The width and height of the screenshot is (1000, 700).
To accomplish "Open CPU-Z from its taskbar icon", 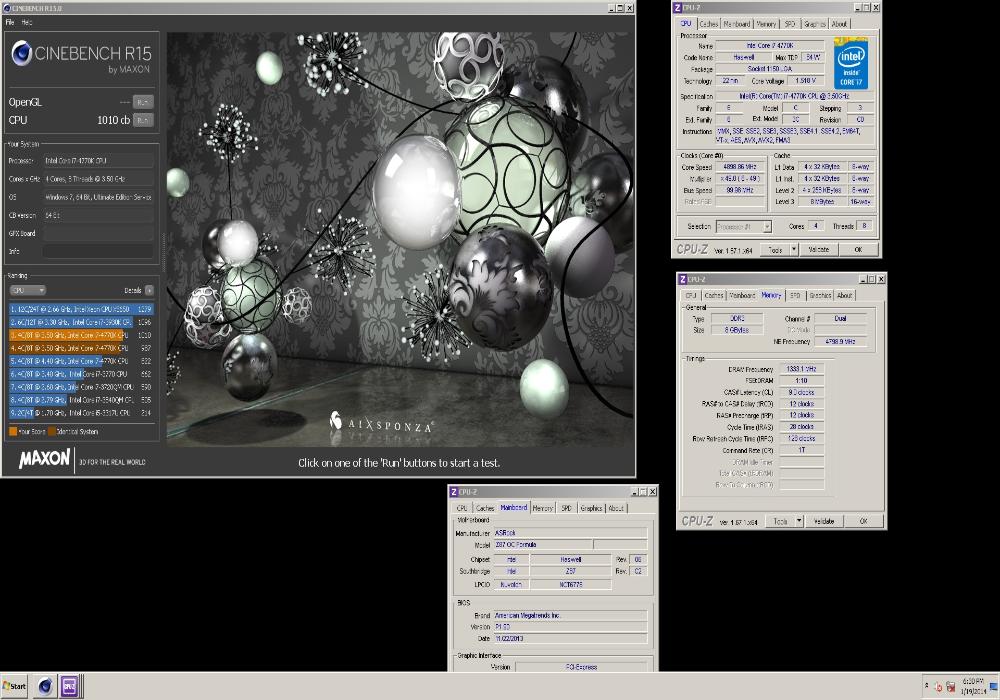I will point(69,686).
